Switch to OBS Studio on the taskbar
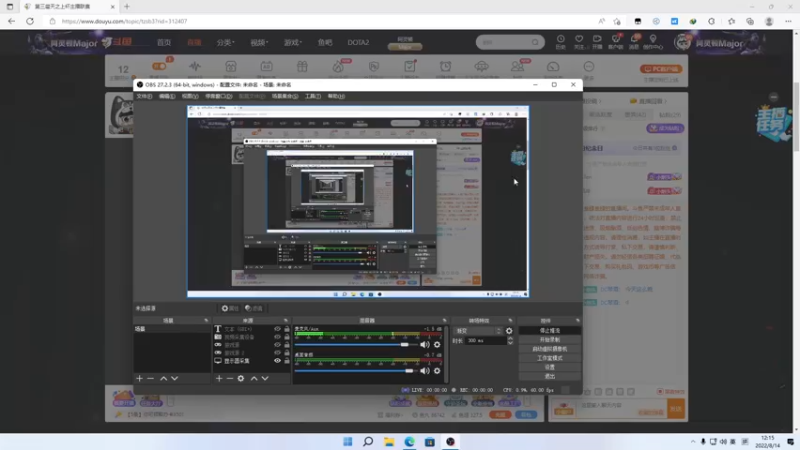 450,442
